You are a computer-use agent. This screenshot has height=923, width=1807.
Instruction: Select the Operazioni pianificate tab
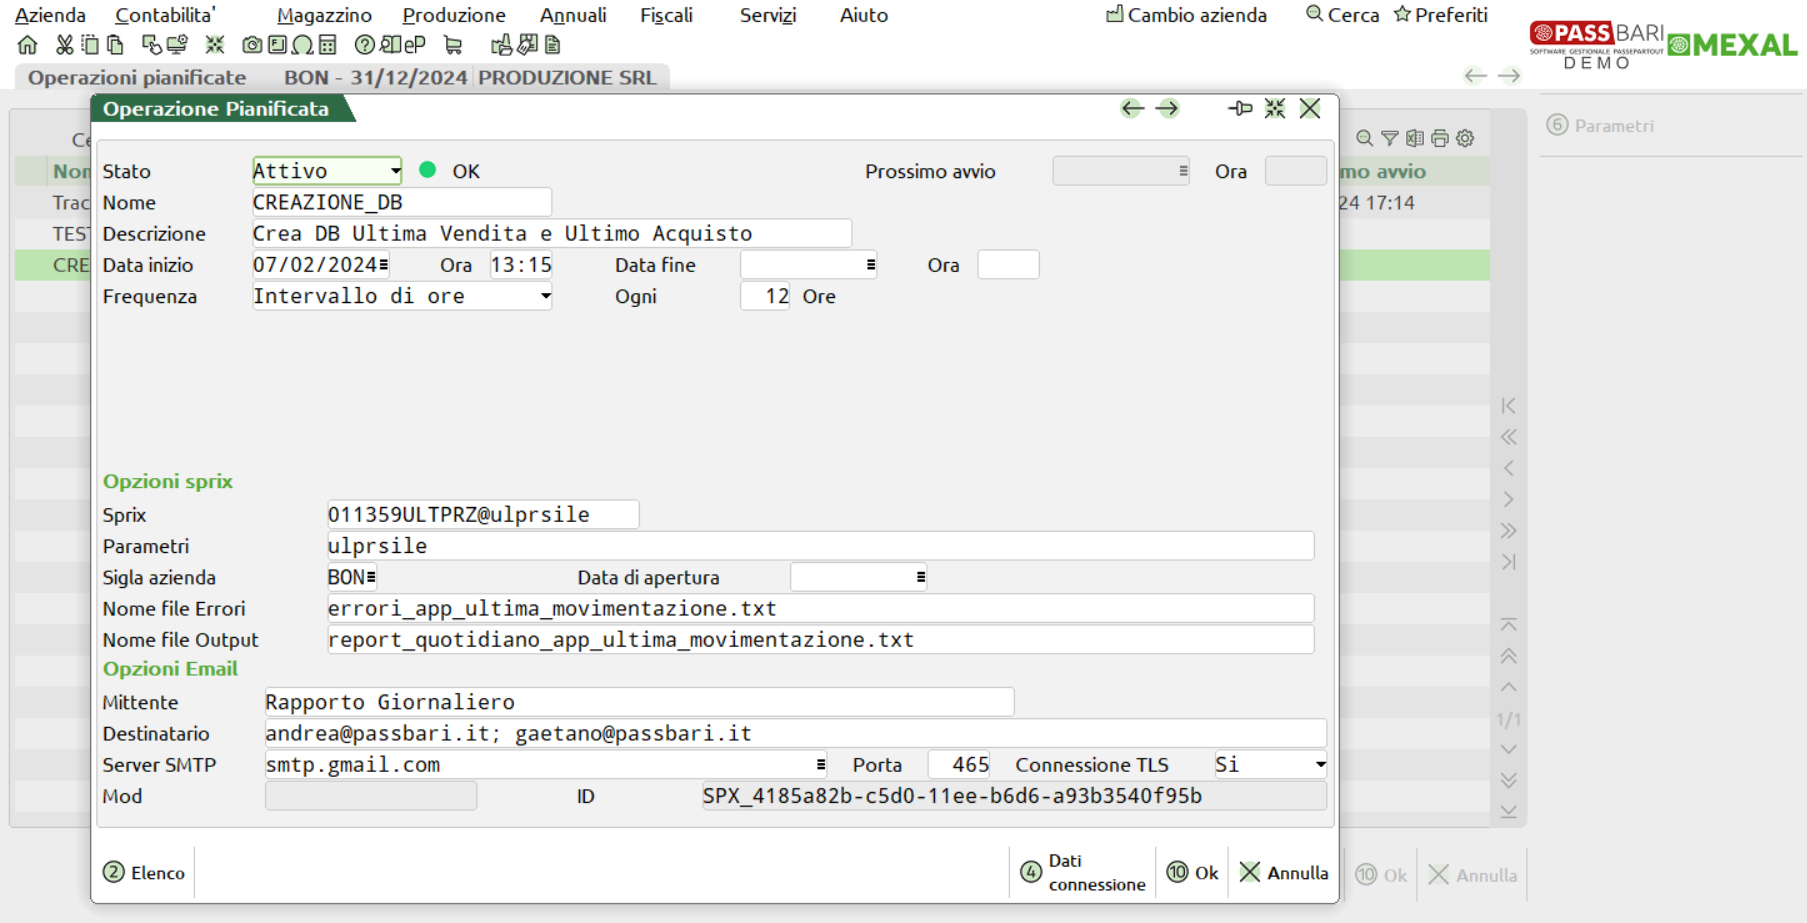pos(137,78)
